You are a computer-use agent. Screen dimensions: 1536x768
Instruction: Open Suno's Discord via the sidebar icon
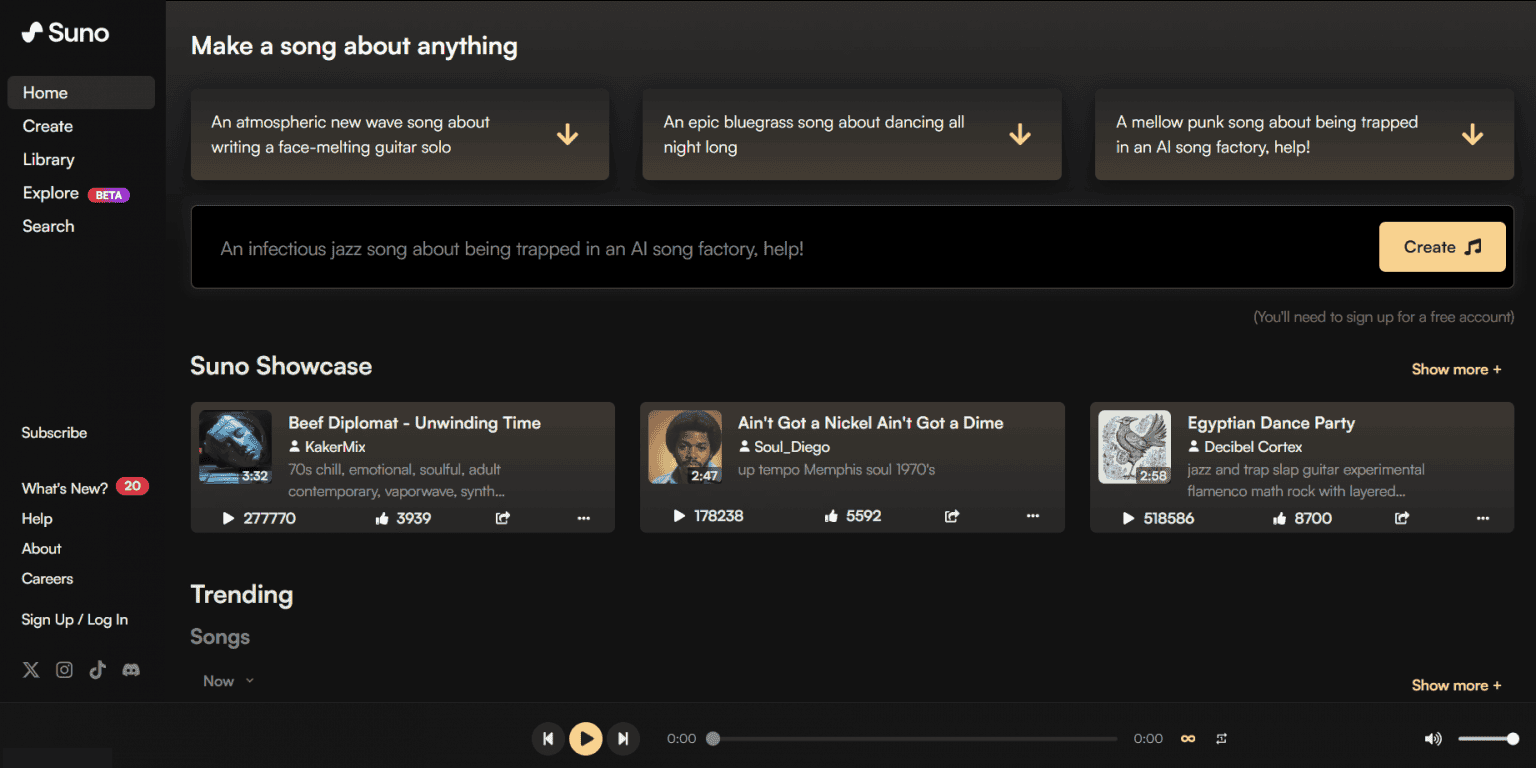[131, 670]
